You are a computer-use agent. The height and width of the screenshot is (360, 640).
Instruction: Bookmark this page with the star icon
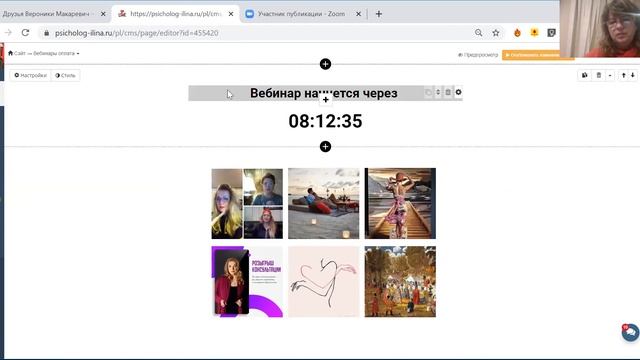[x=496, y=33]
